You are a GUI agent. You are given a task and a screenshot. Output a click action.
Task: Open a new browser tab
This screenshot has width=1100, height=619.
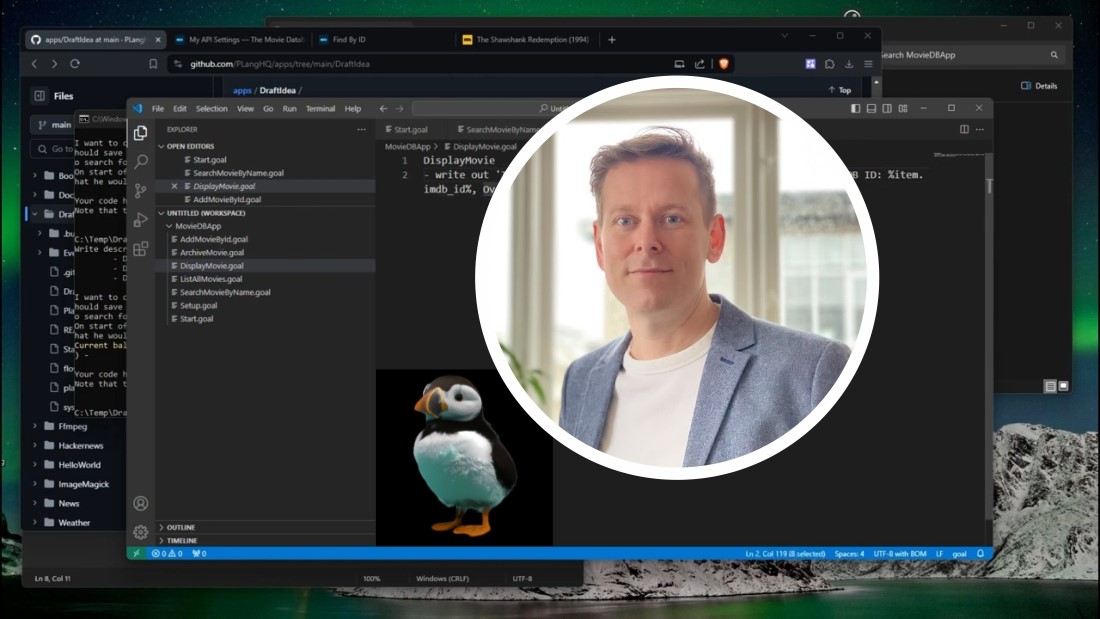[x=612, y=40]
